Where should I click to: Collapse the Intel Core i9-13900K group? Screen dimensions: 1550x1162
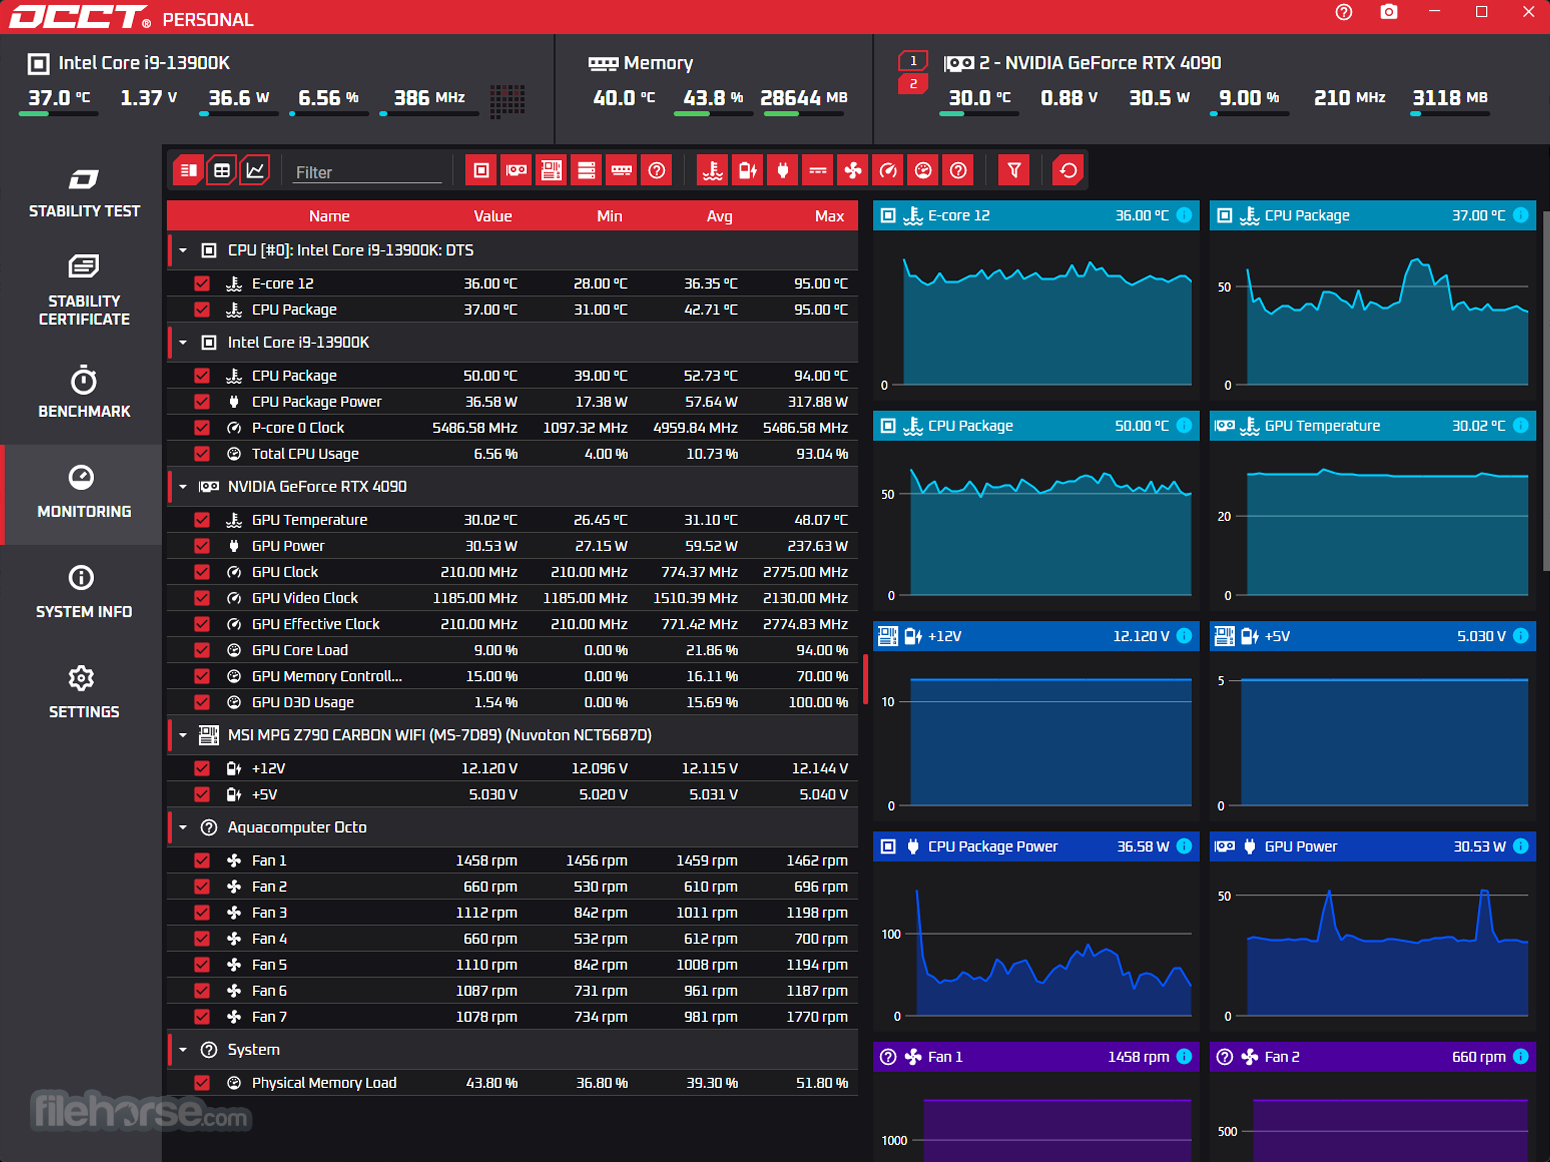183,342
